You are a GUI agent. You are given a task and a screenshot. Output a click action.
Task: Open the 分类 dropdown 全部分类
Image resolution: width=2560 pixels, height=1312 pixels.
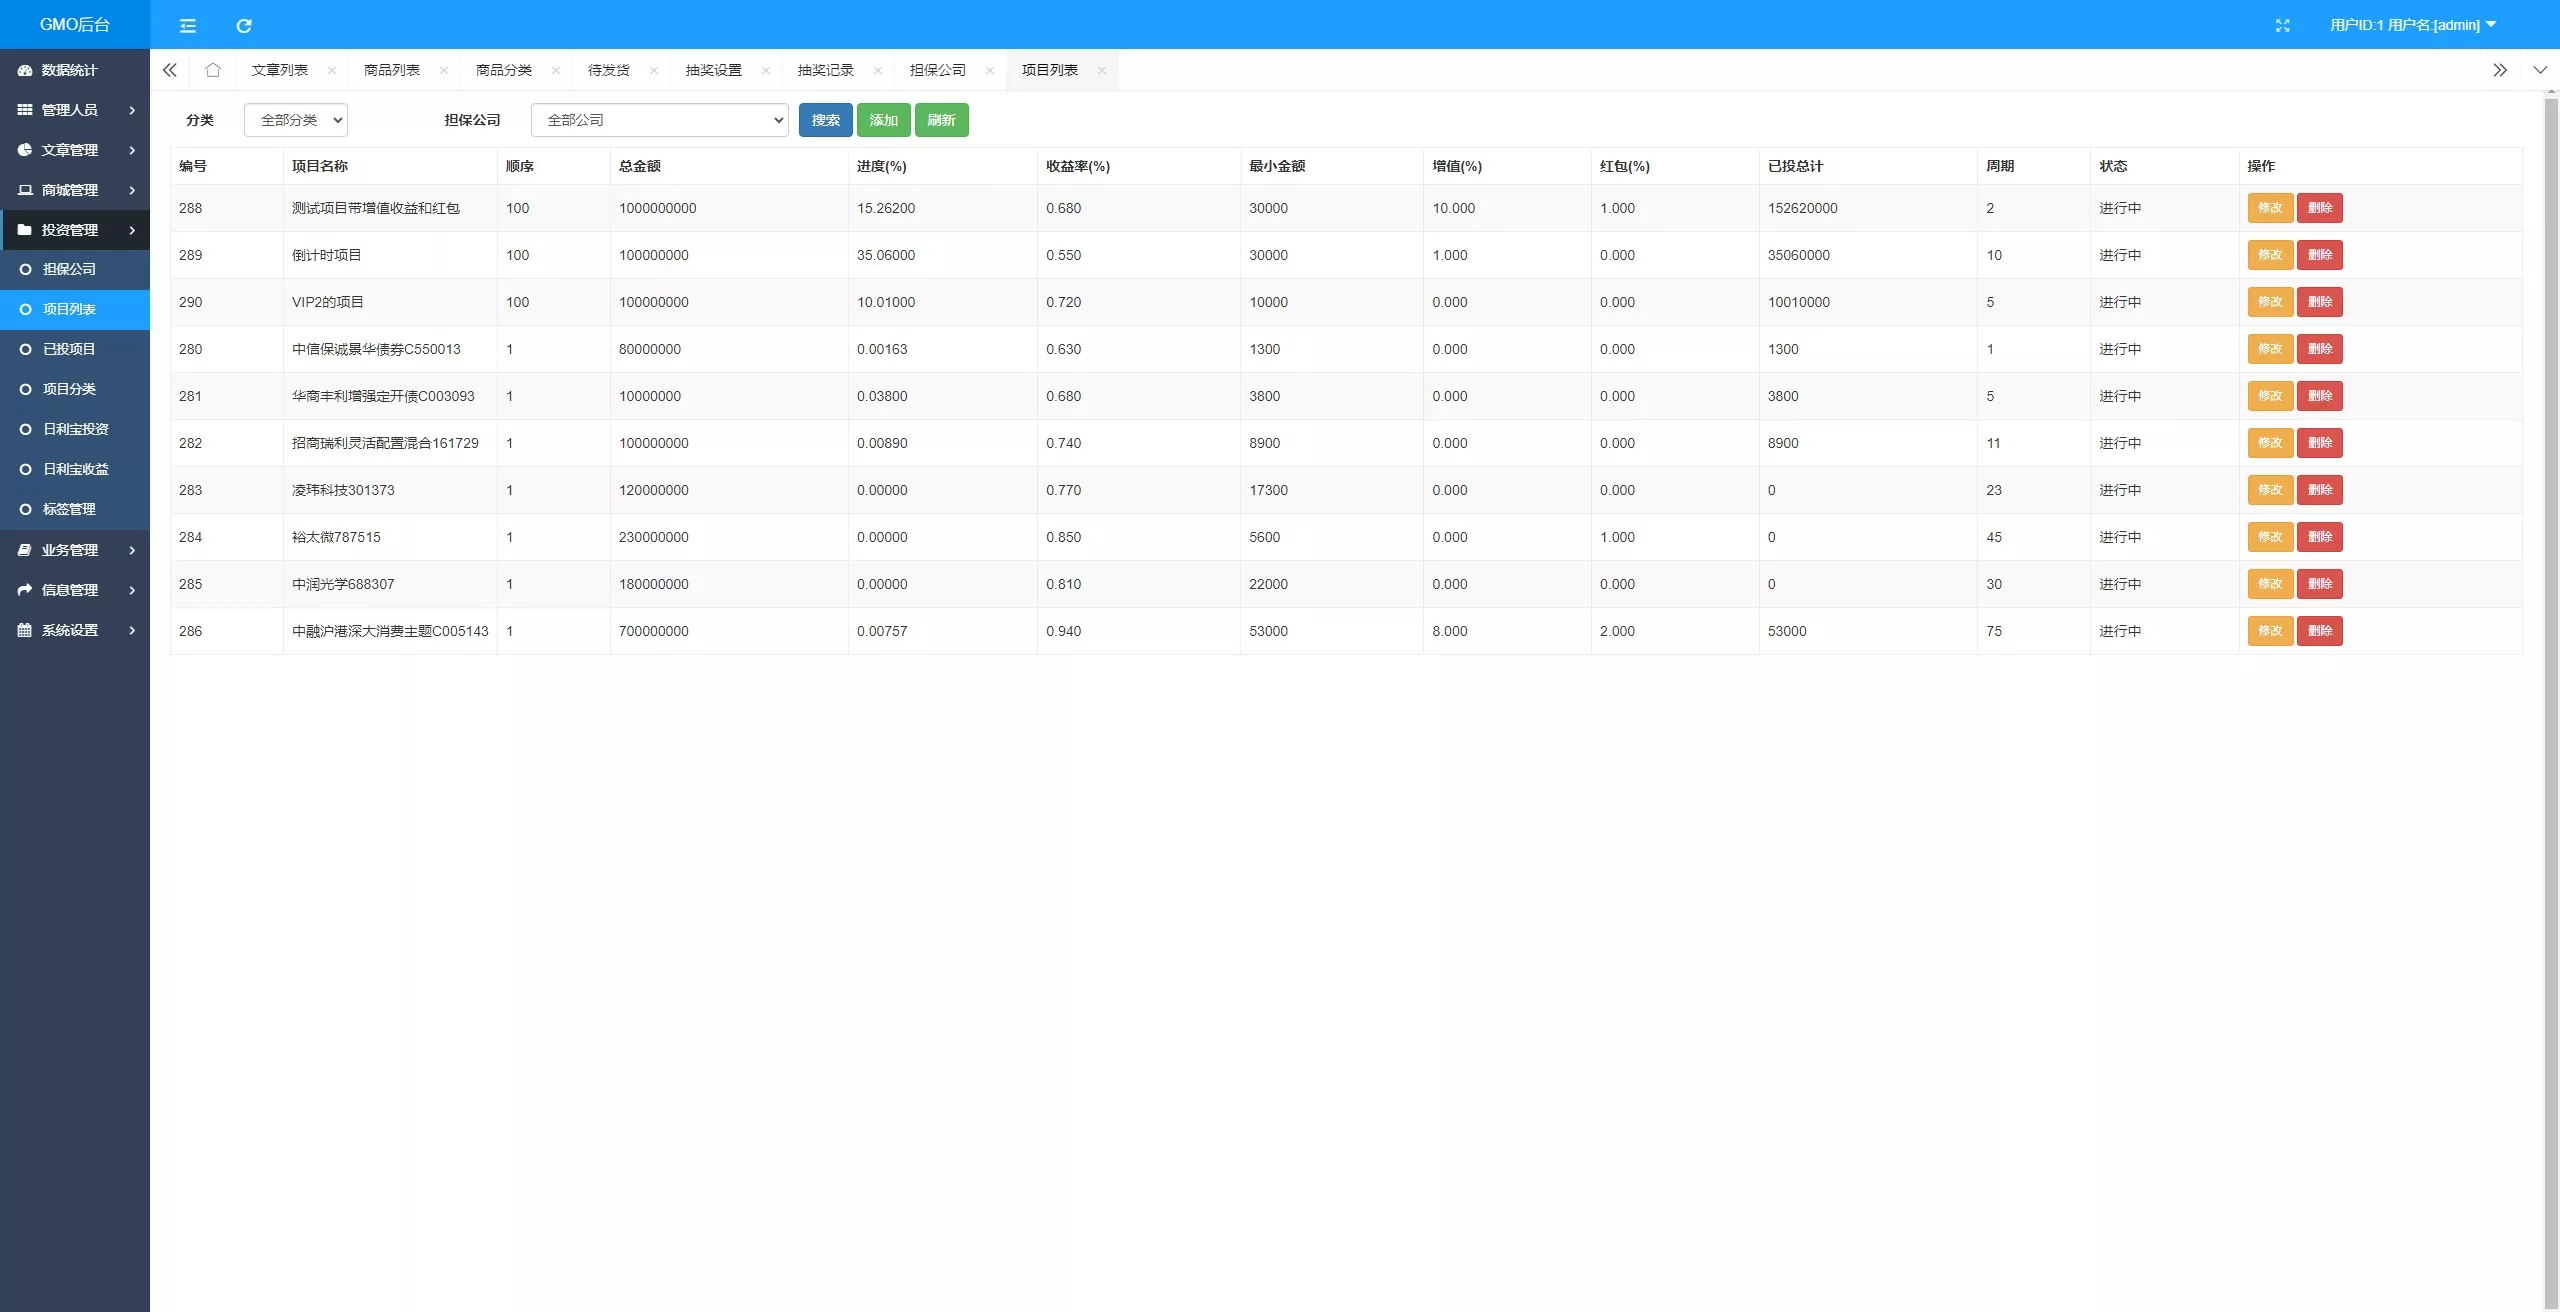[x=296, y=120]
